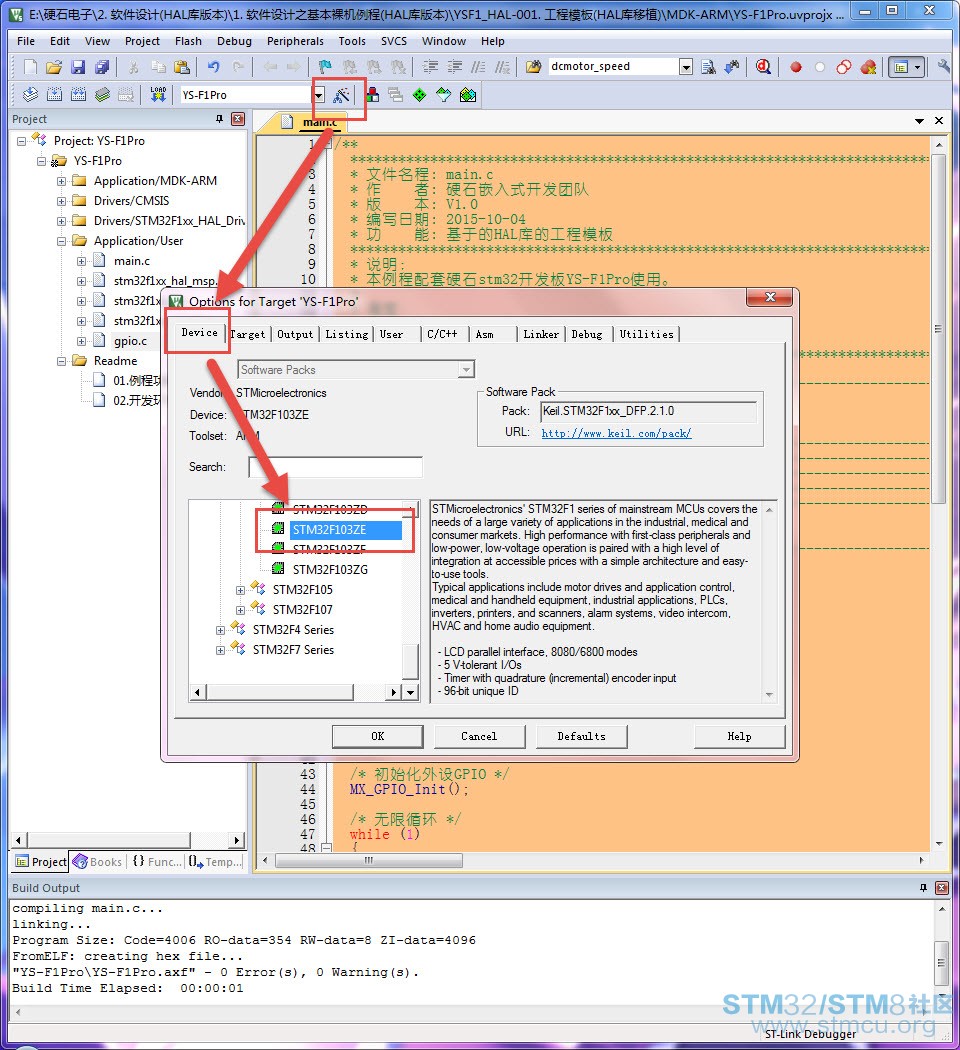The height and width of the screenshot is (1050, 960).
Task: Switch to the Output tab
Action: (295, 334)
